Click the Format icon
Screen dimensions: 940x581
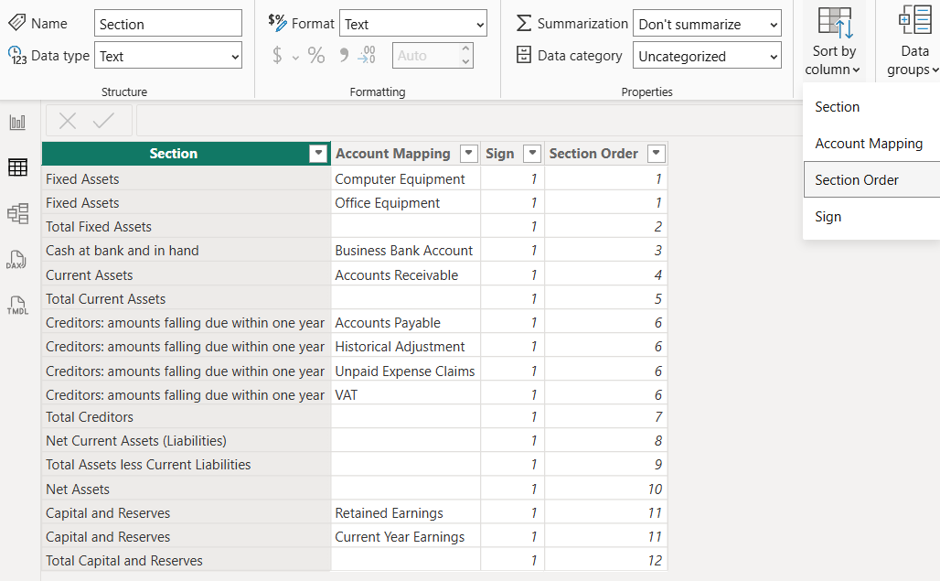click(277, 22)
